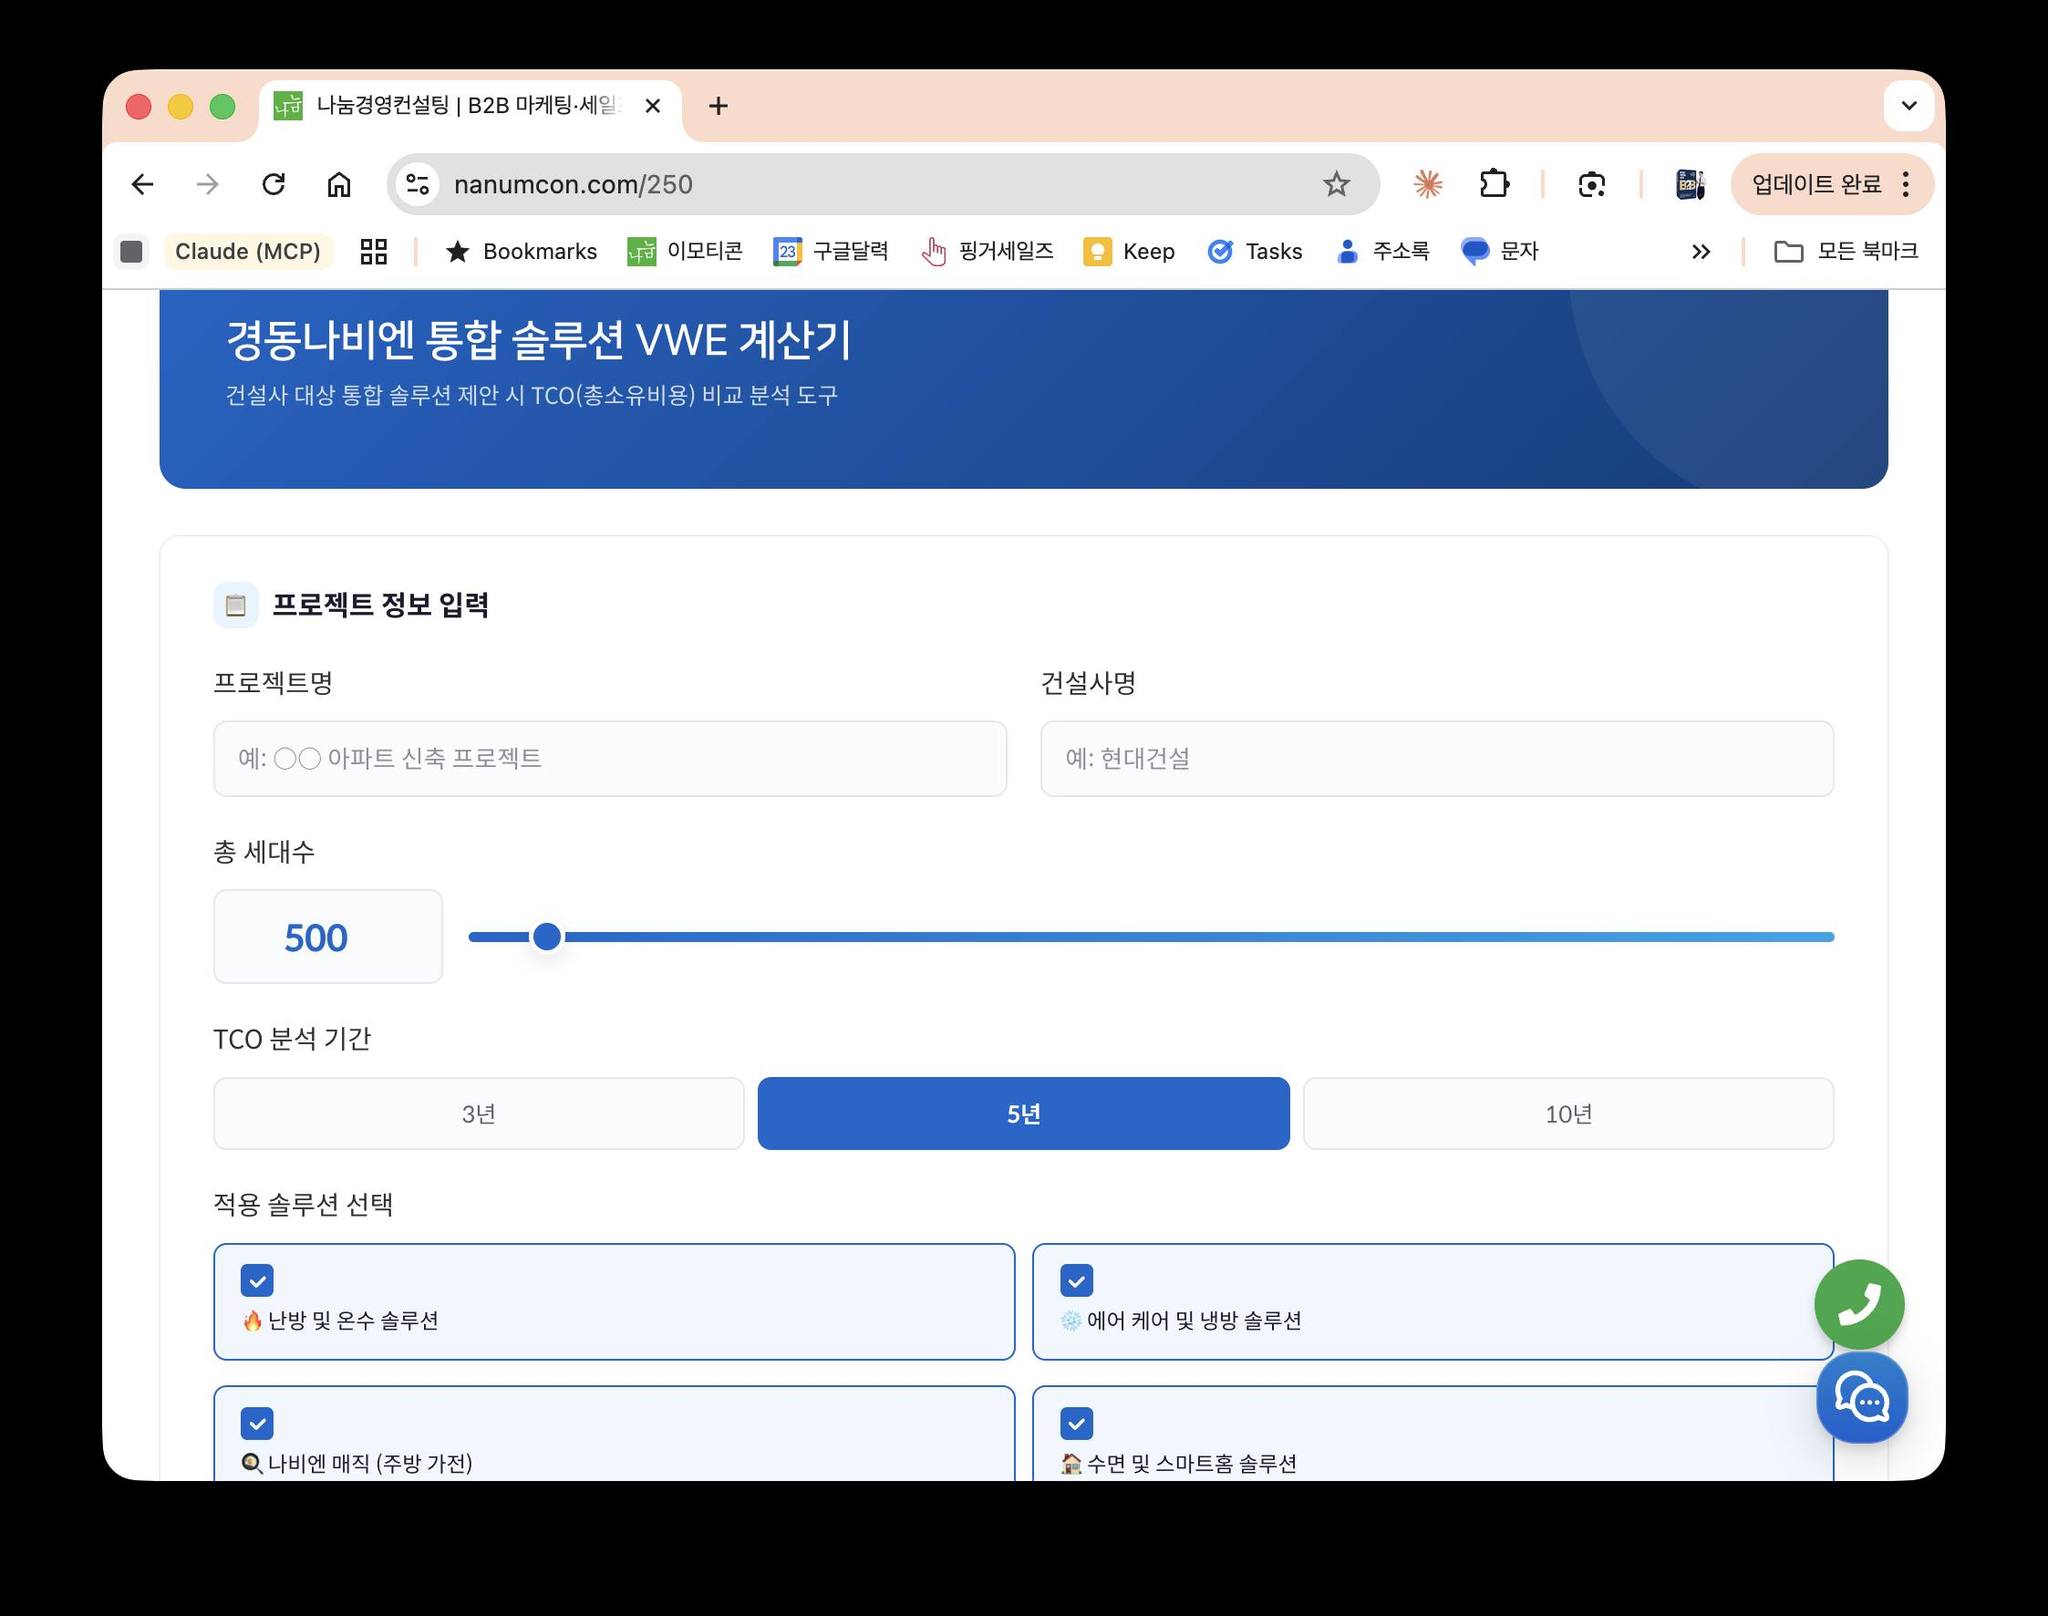Click the 프로젝트명 input field
This screenshot has height=1616, width=2048.
tap(609, 758)
